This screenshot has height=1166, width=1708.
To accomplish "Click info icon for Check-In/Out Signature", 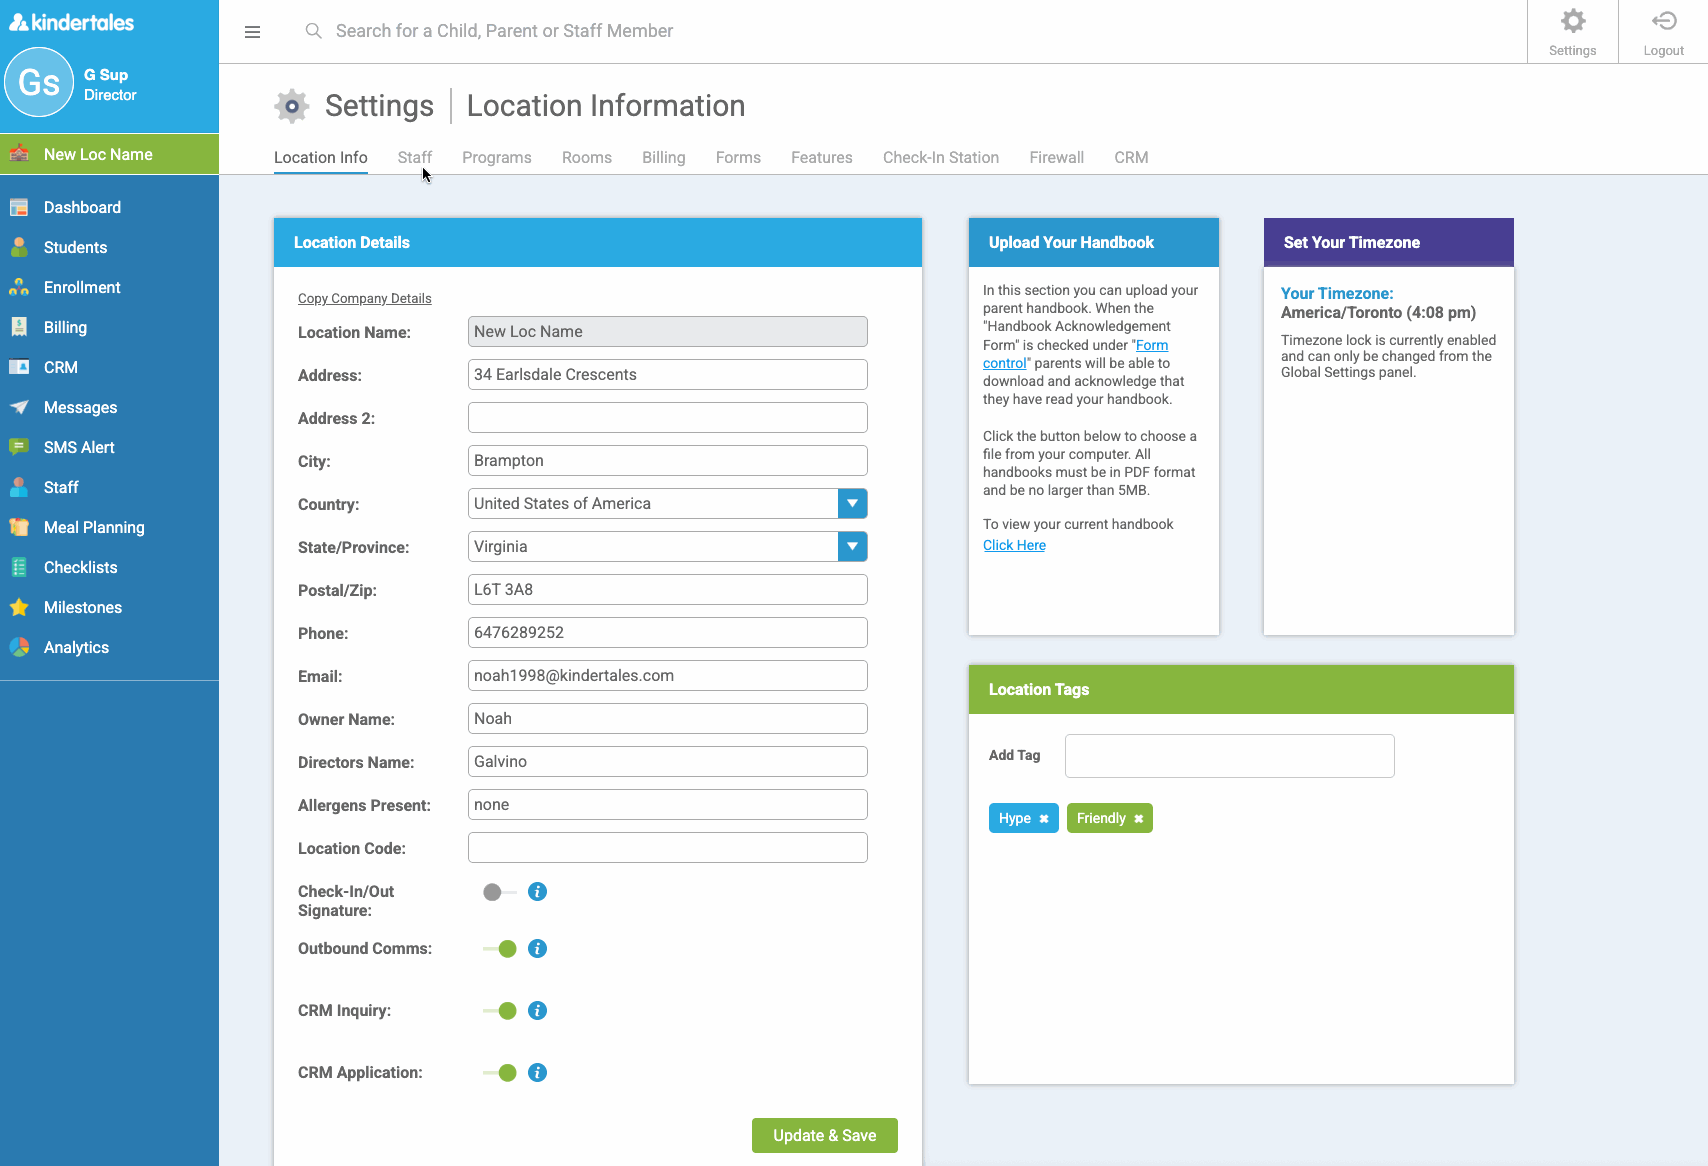I will (x=537, y=891).
